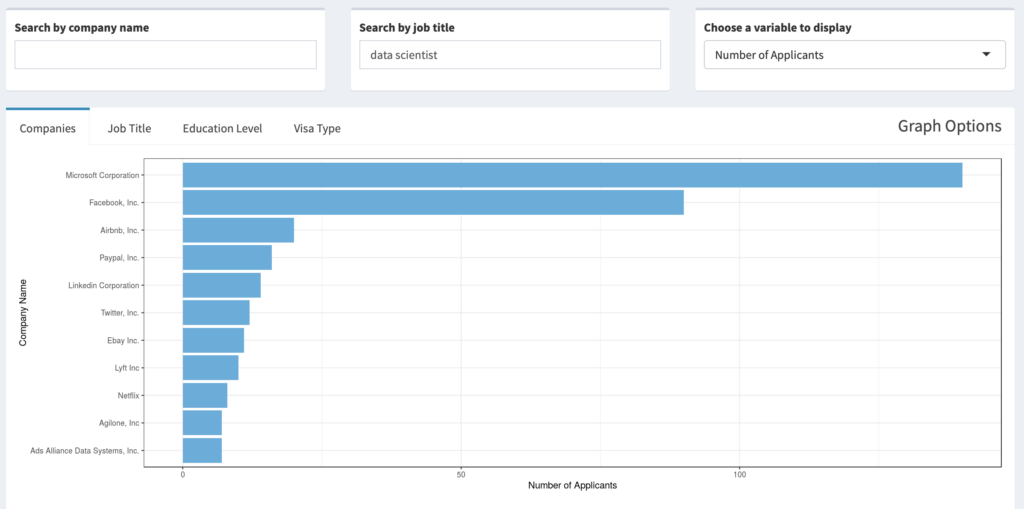
Task: Go to the Visa Type tab
Action: 317,128
